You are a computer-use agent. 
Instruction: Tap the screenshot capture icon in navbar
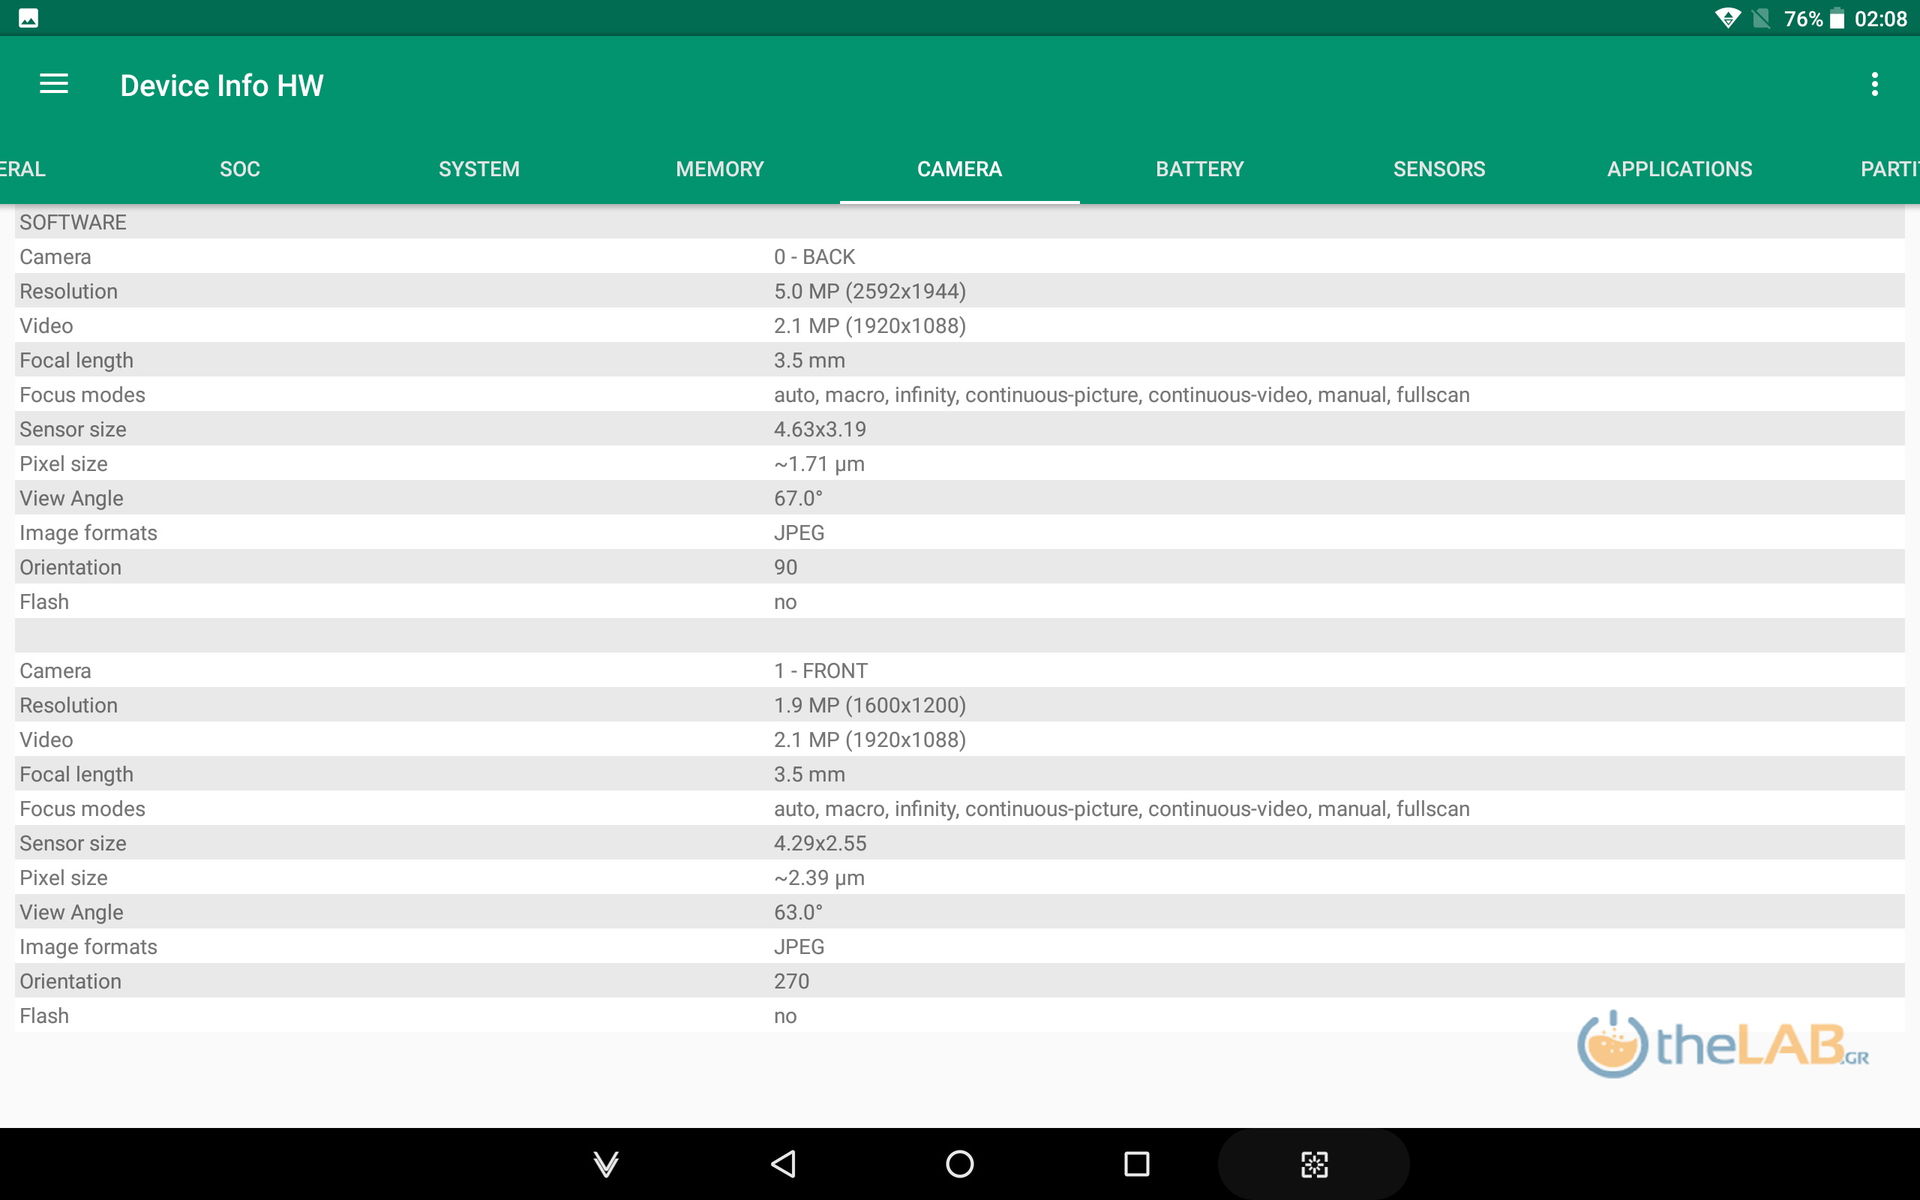click(1313, 1164)
